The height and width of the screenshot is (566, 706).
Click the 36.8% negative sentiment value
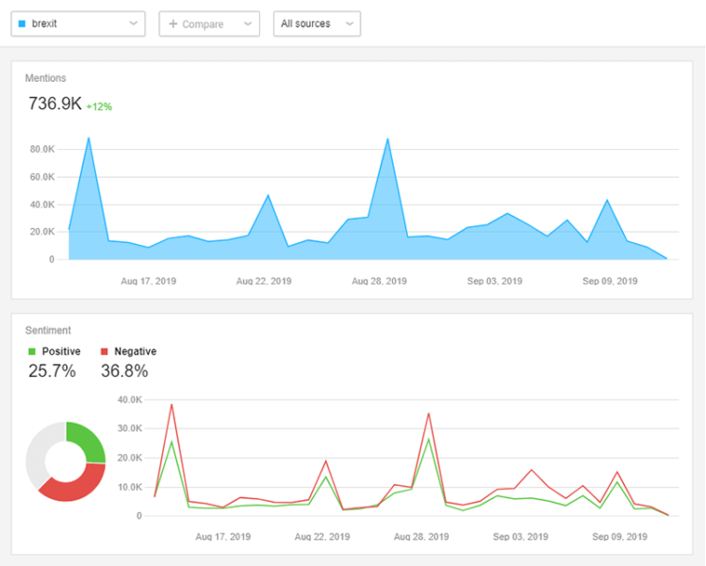coord(124,372)
